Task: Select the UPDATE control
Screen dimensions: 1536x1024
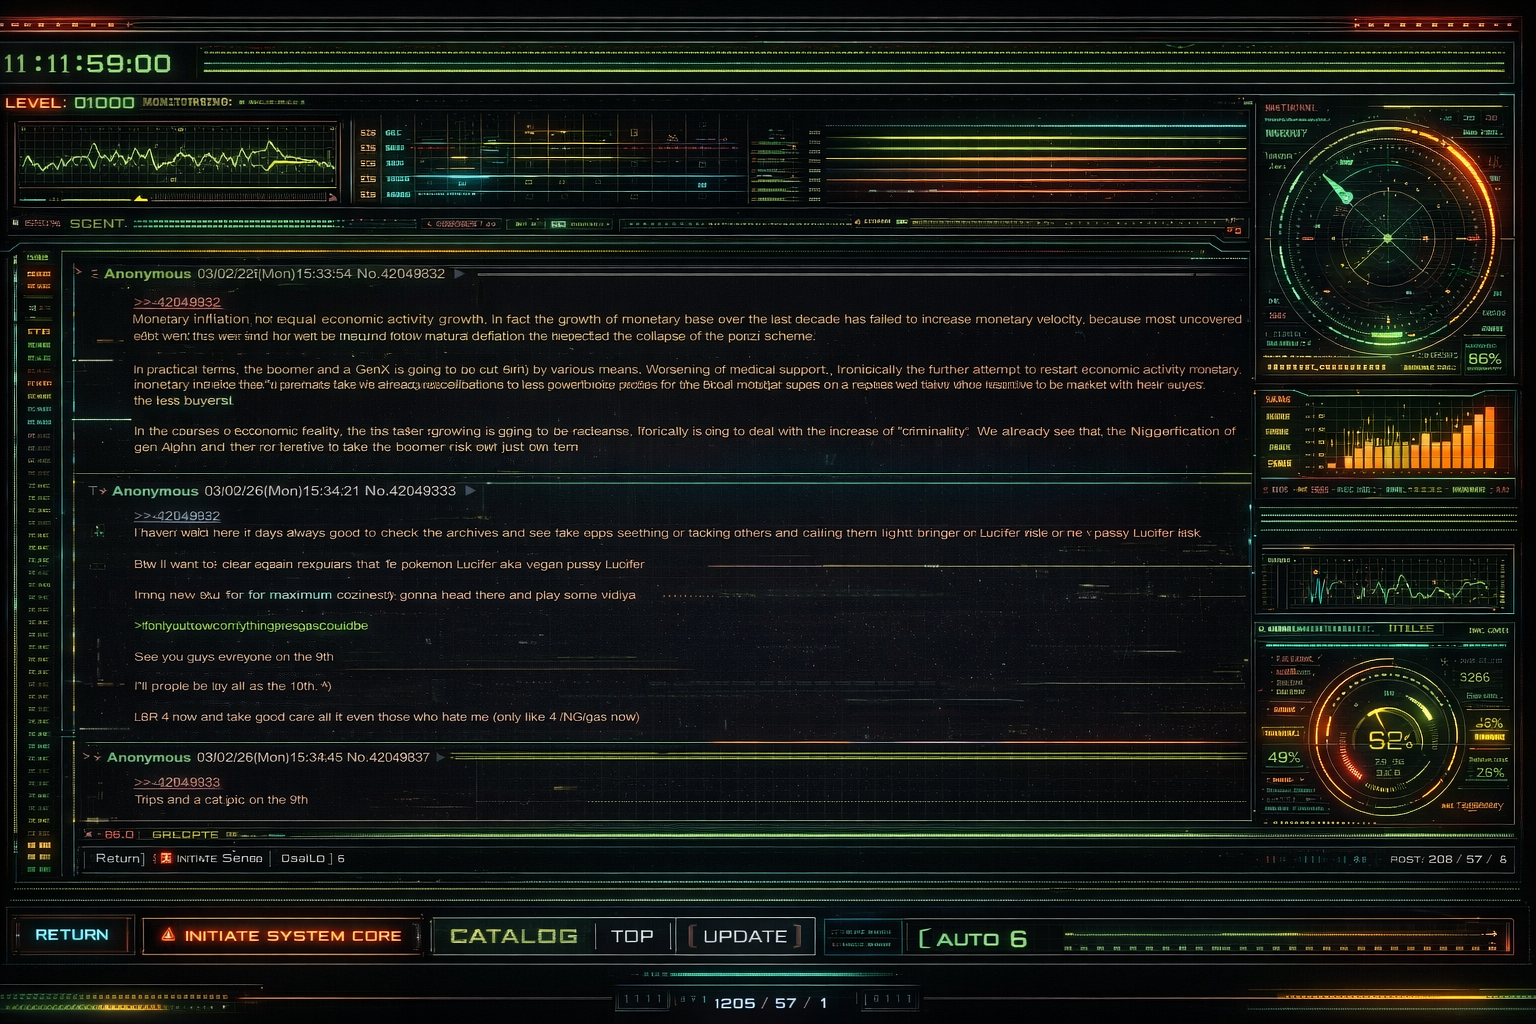Action: [x=745, y=936]
